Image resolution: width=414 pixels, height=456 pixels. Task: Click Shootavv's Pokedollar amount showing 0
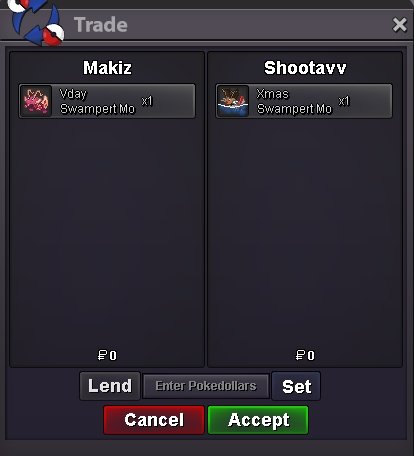pyautogui.click(x=305, y=355)
